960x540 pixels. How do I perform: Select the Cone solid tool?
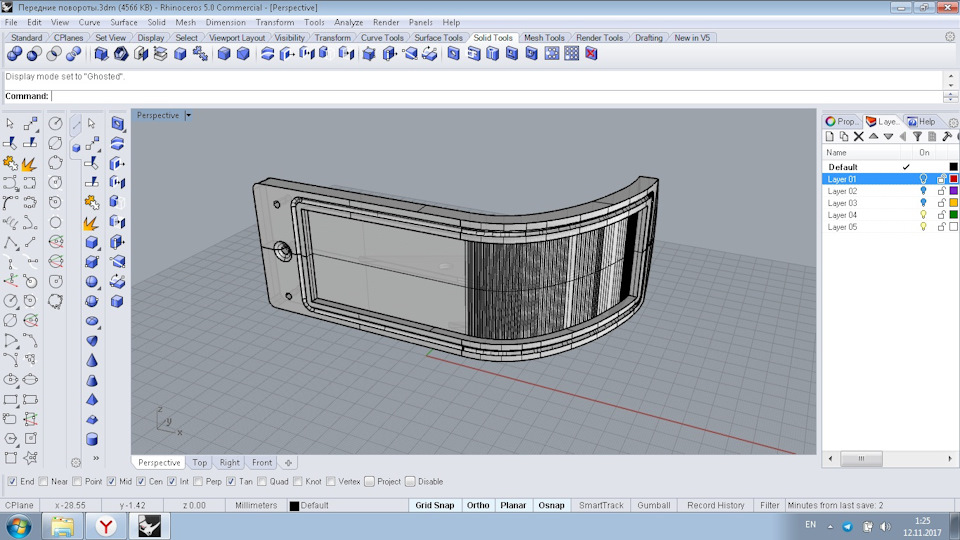(x=92, y=361)
